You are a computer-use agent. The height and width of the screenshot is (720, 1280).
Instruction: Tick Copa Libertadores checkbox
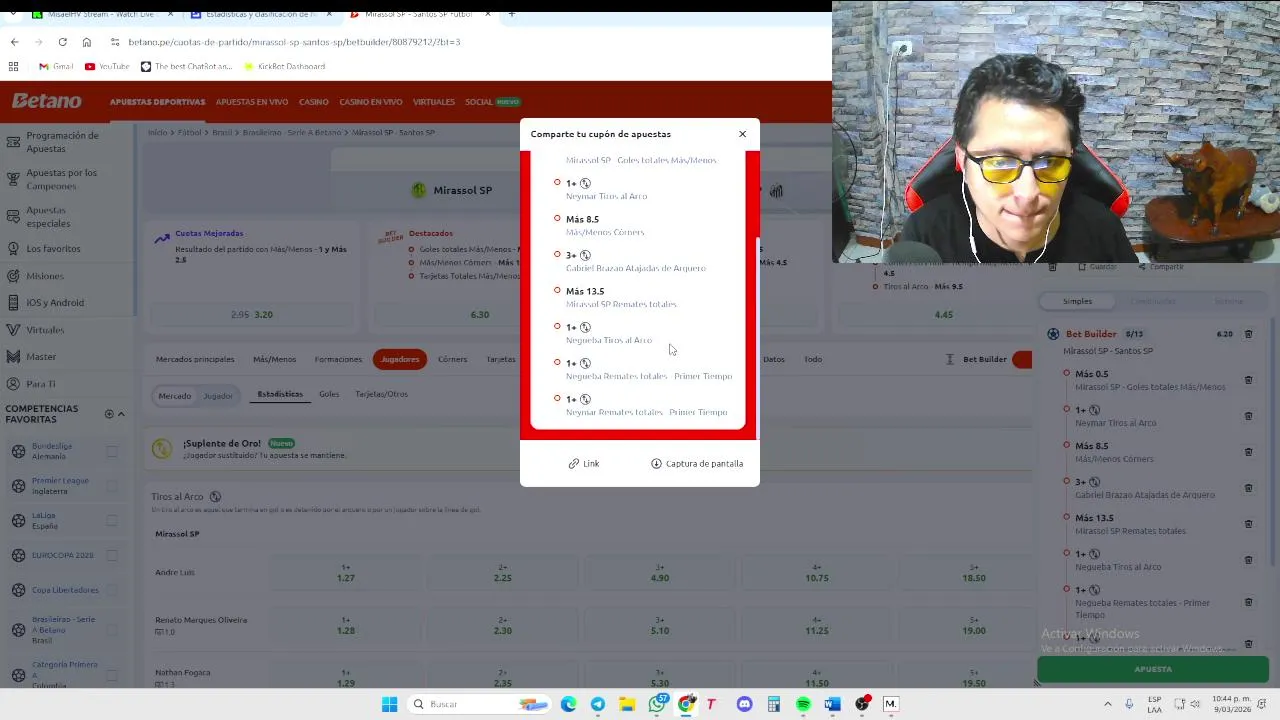112,590
